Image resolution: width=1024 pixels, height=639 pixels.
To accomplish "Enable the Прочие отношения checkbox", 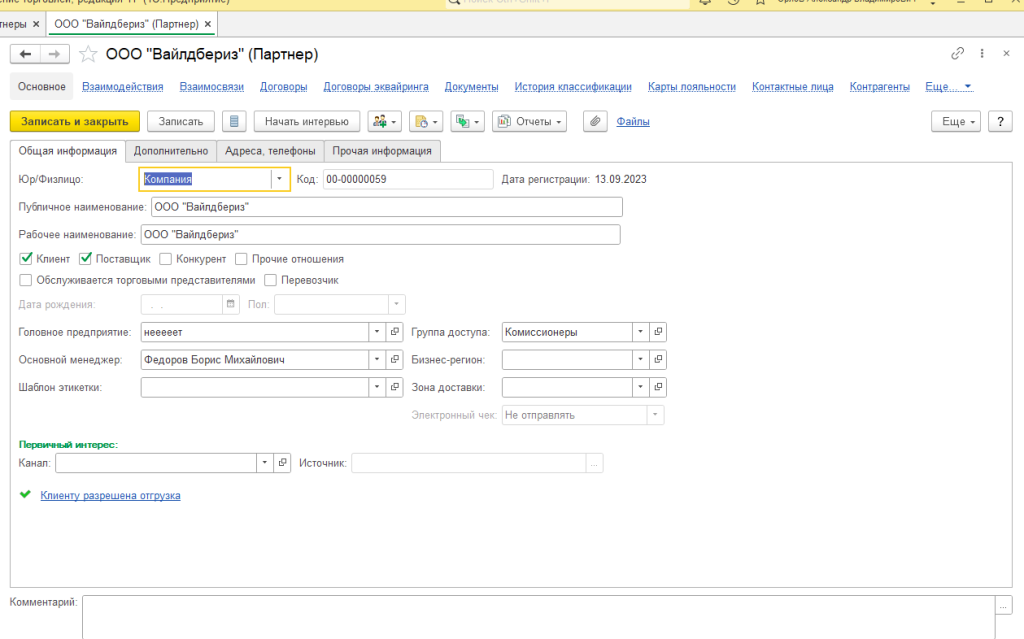I will [x=242, y=259].
